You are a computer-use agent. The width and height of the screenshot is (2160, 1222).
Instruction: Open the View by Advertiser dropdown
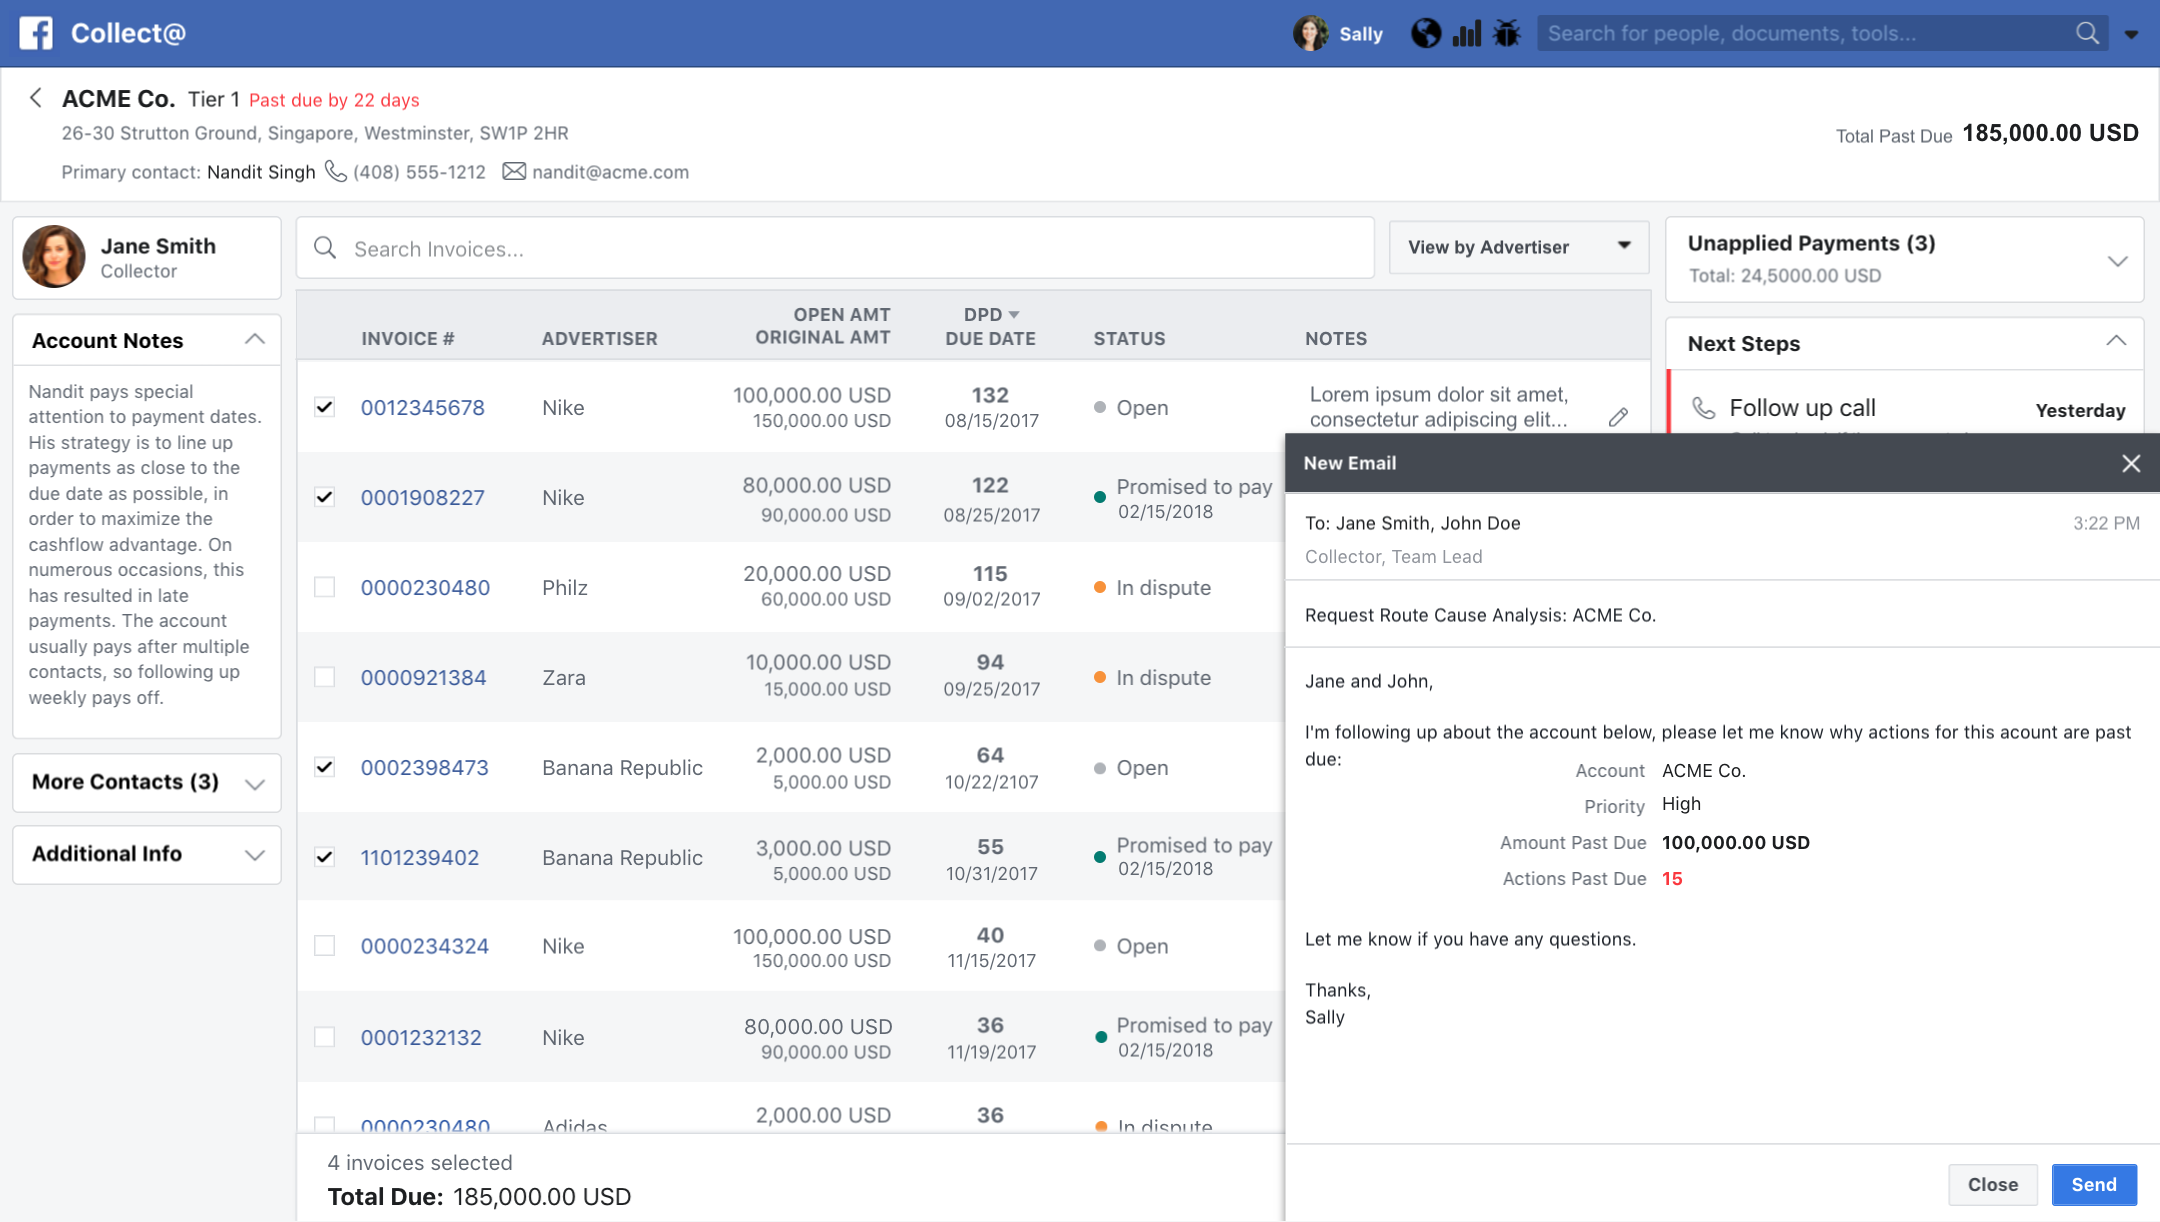[x=1518, y=247]
